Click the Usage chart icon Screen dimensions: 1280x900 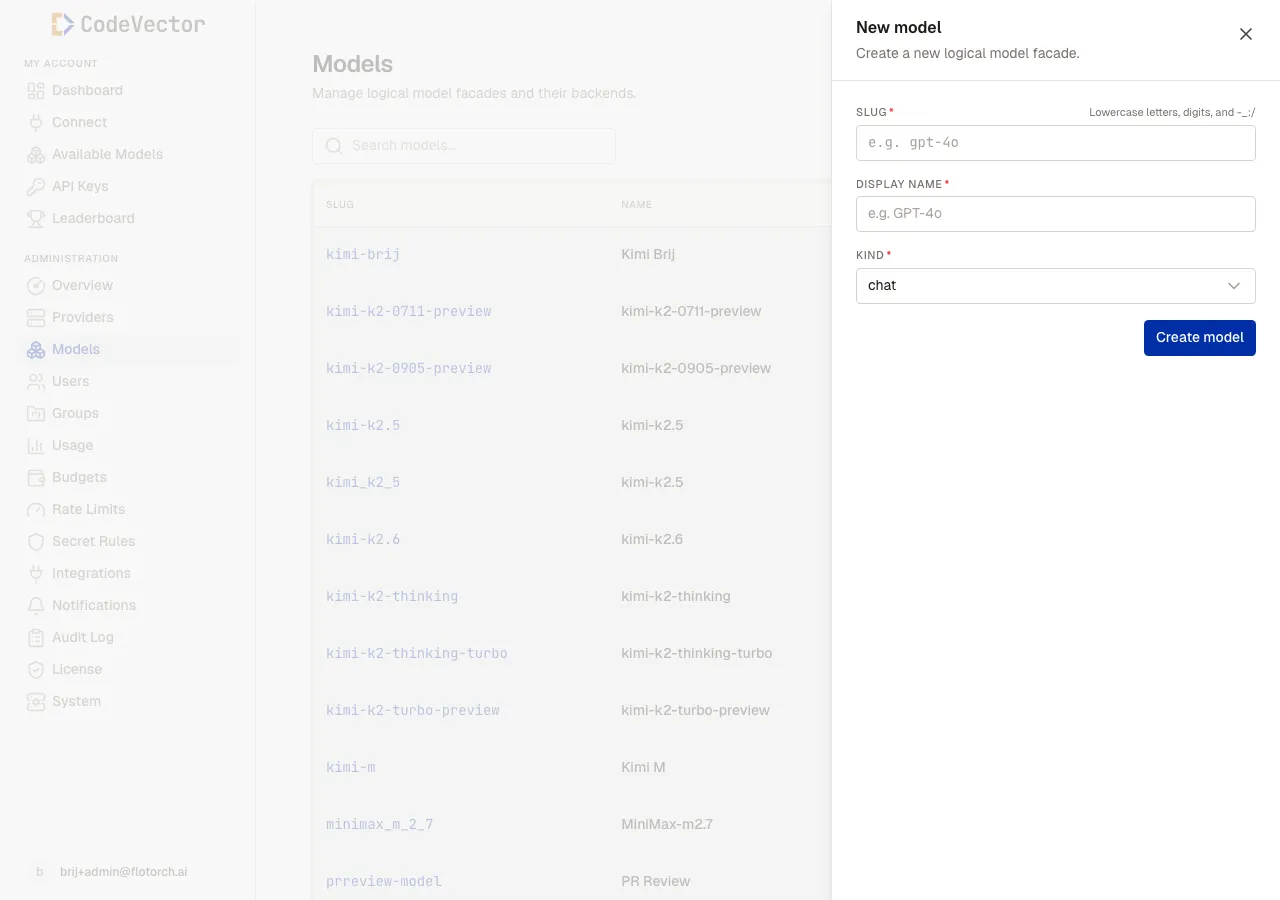[36, 445]
